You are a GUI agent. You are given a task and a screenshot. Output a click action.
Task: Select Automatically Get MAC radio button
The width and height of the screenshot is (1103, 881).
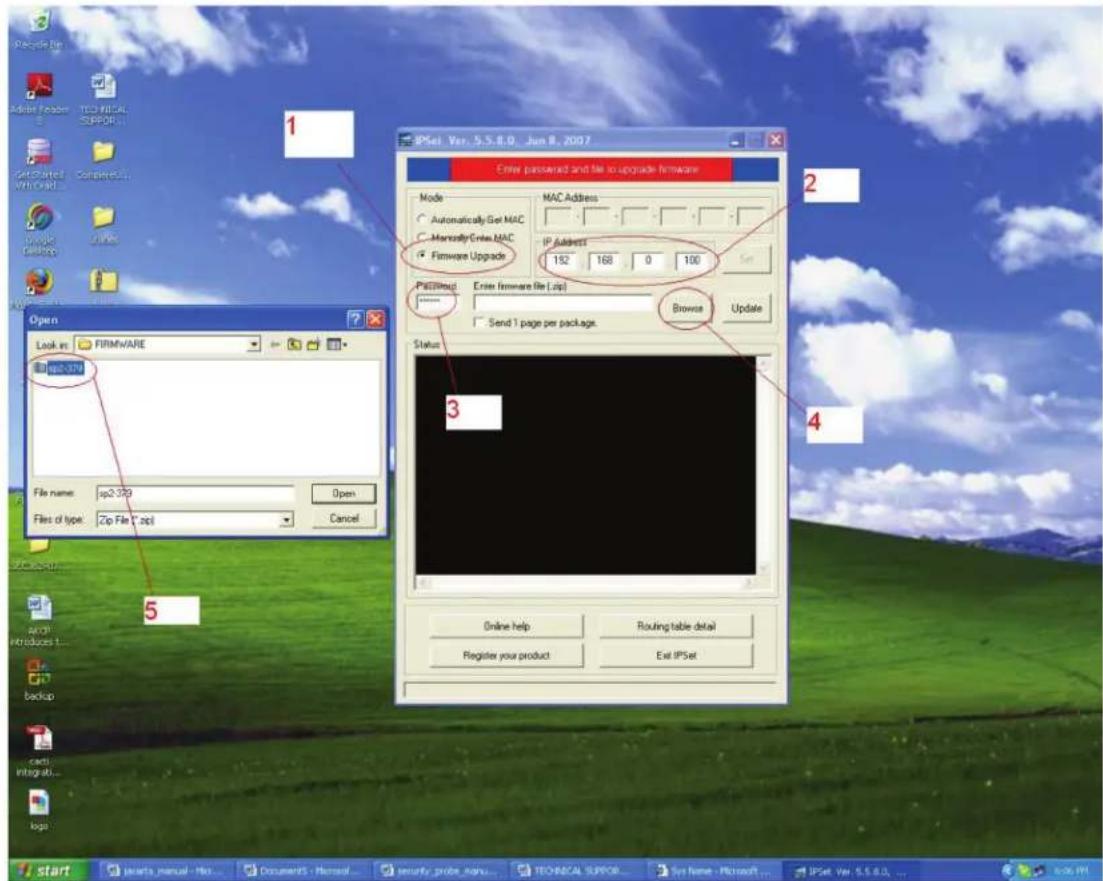pyautogui.click(x=422, y=220)
